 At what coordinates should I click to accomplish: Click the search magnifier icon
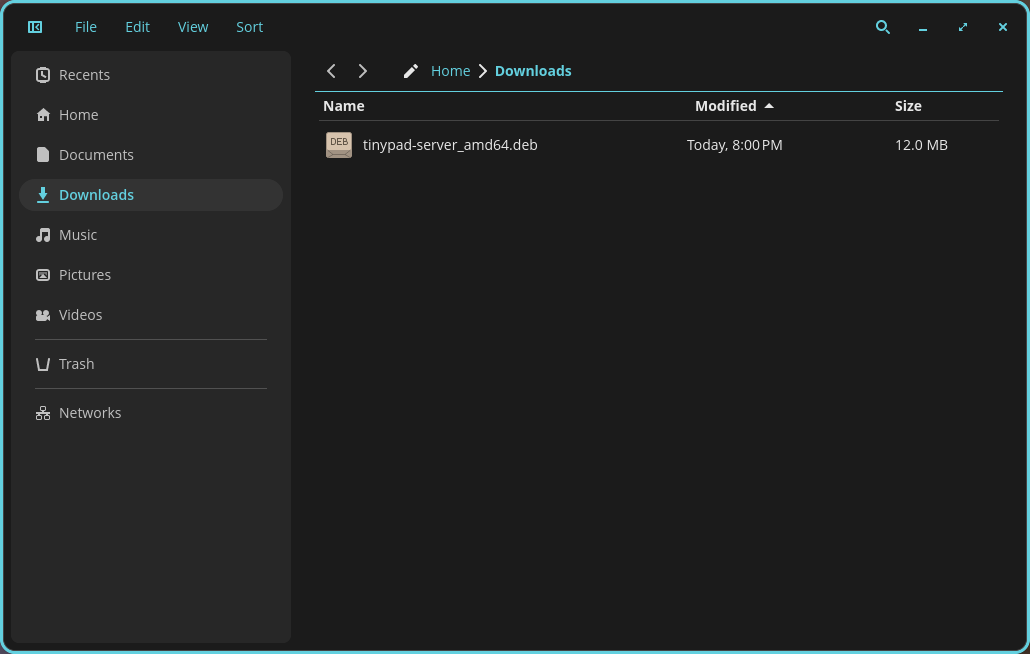pos(883,27)
